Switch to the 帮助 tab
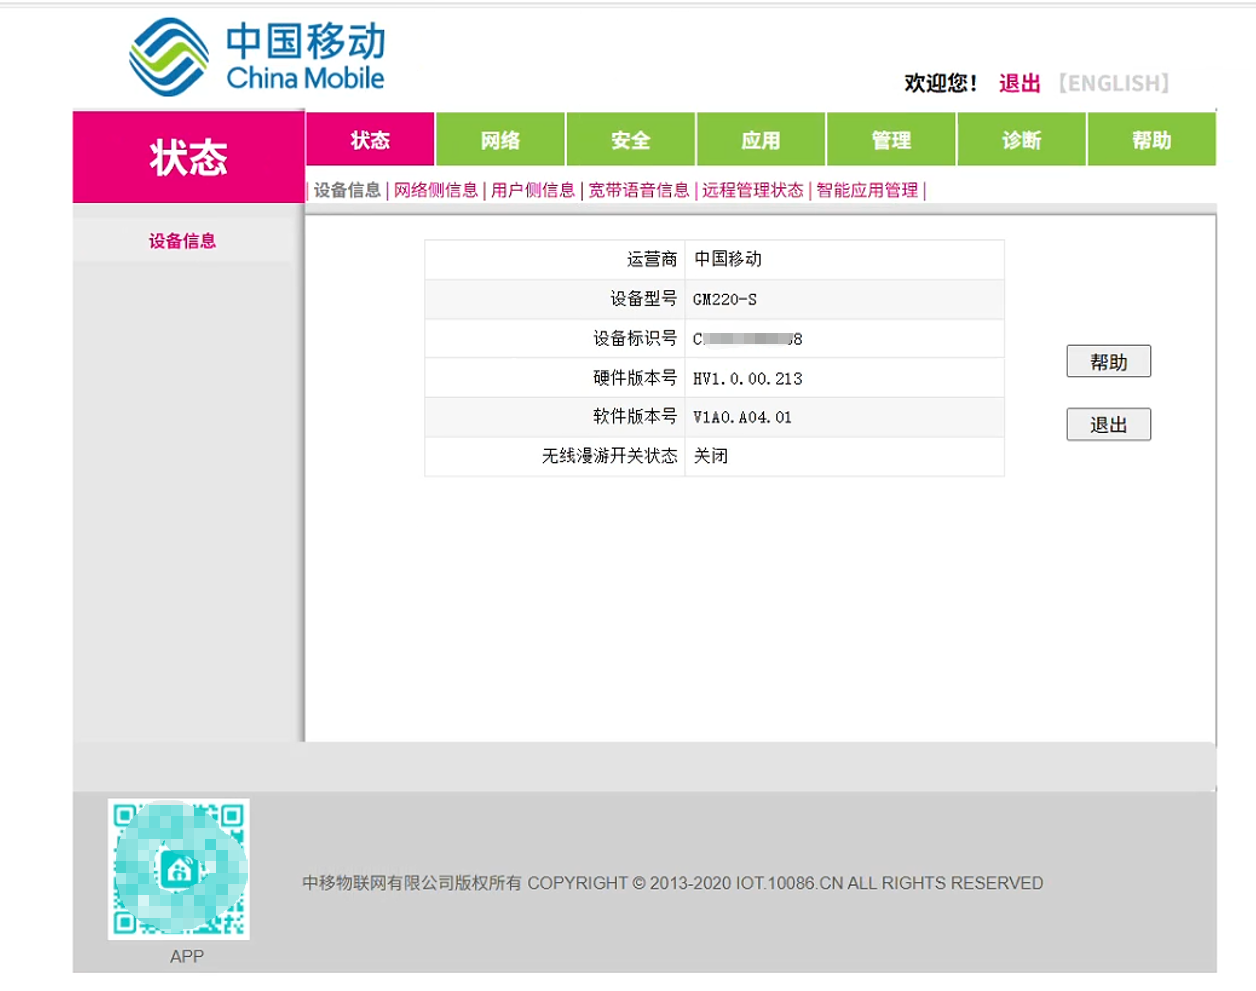The height and width of the screenshot is (991, 1256). 1151,140
